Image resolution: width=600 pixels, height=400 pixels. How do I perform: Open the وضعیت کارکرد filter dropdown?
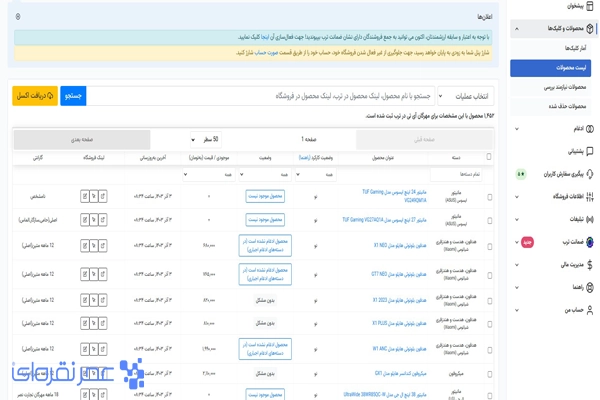[316, 175]
